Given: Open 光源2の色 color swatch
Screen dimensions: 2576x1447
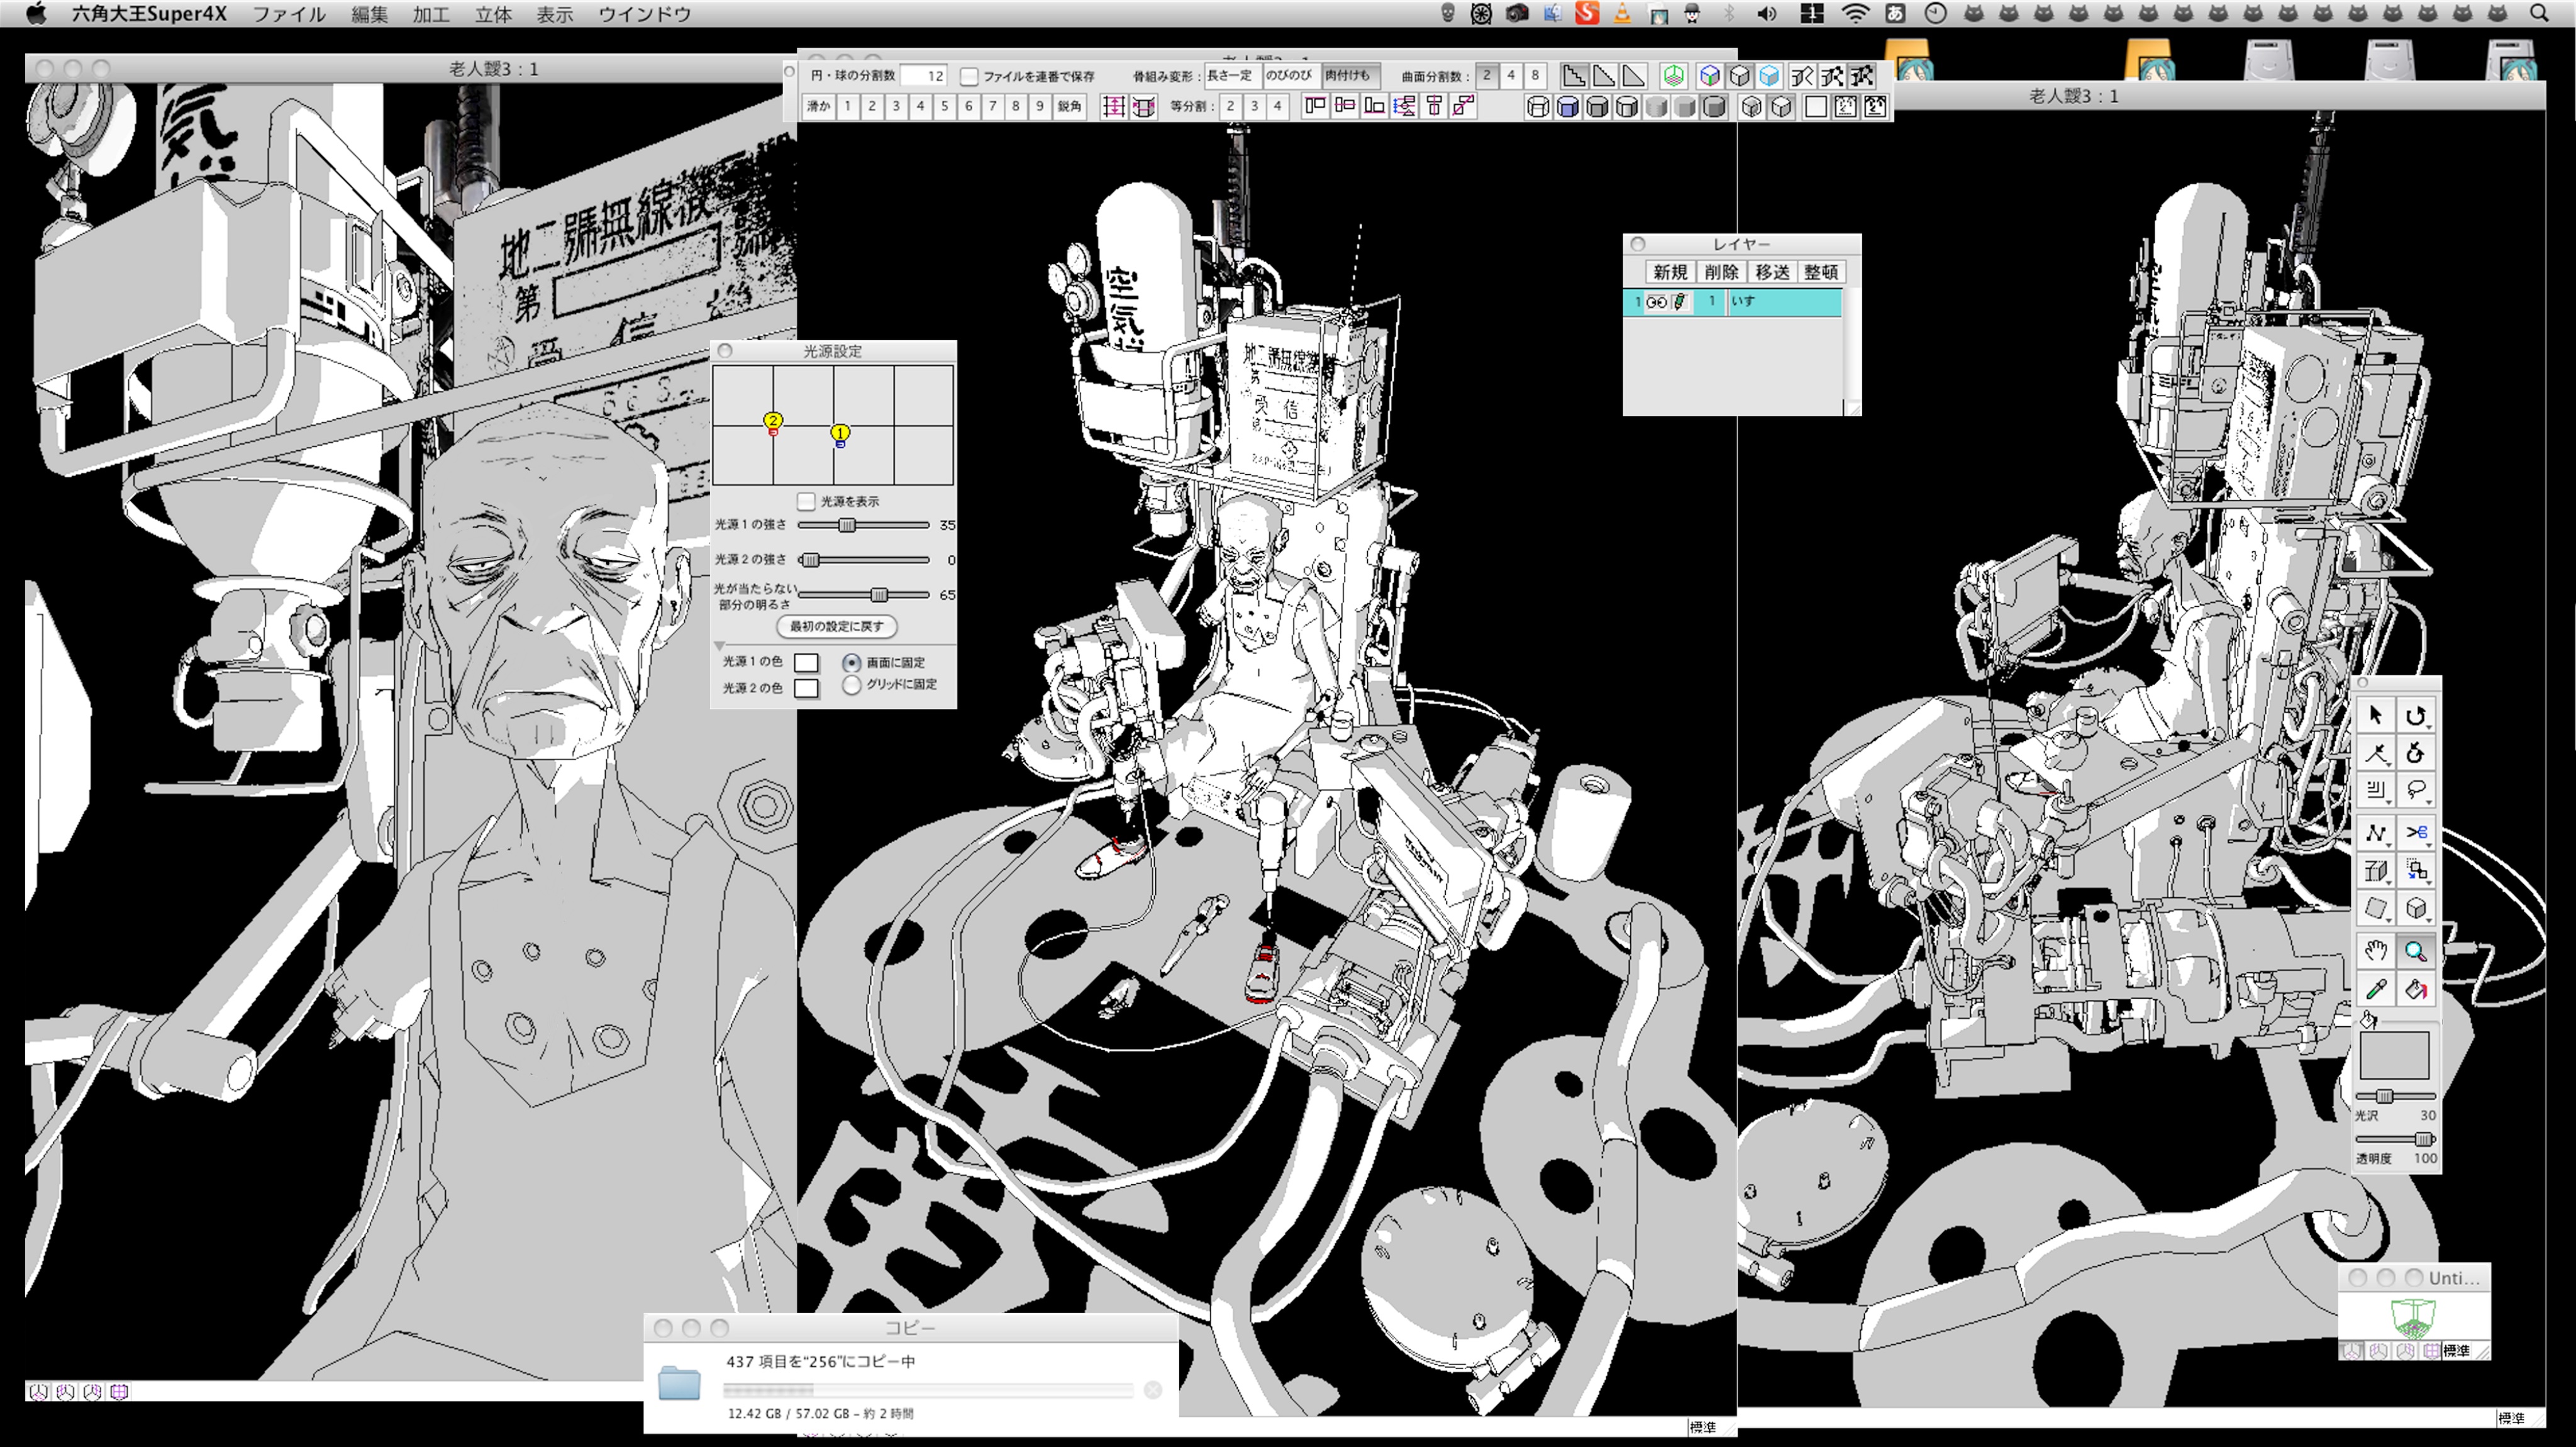Looking at the screenshot, I should (x=806, y=688).
